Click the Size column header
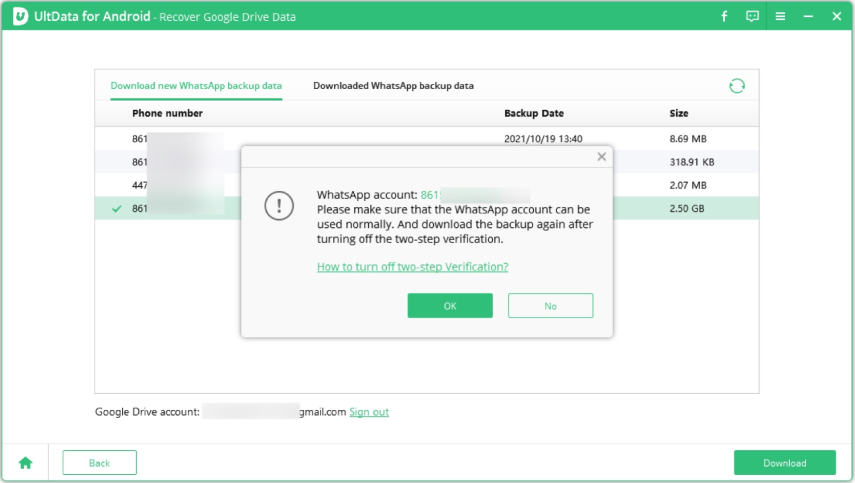Screen dimensions: 855x483 point(679,113)
